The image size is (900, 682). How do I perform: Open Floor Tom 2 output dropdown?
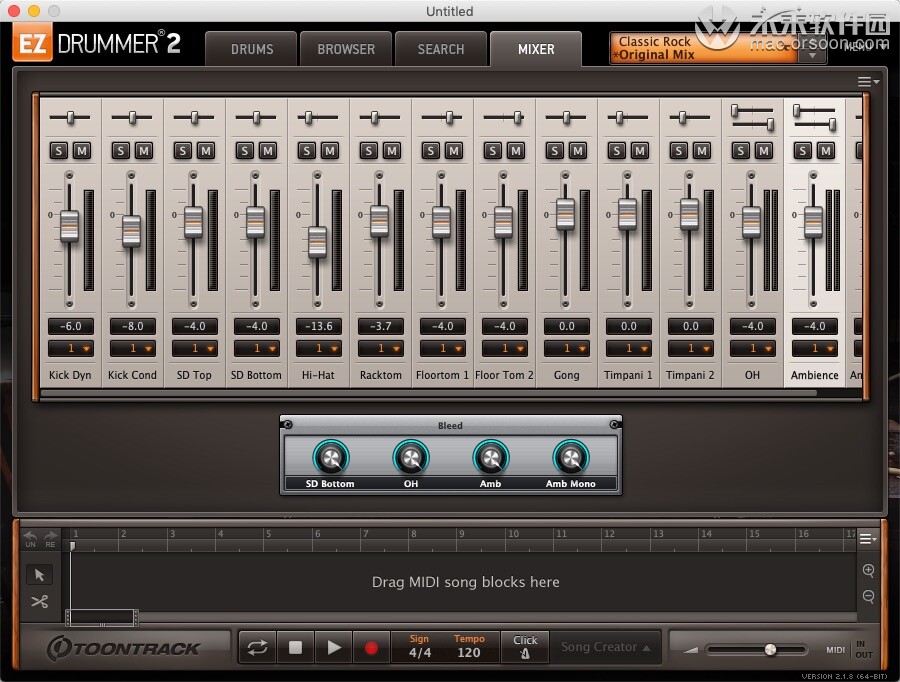(x=504, y=348)
